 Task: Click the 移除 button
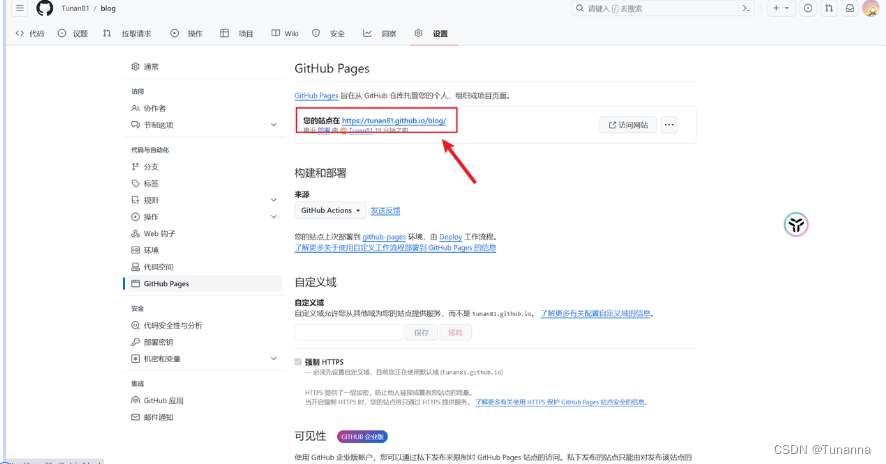click(455, 332)
